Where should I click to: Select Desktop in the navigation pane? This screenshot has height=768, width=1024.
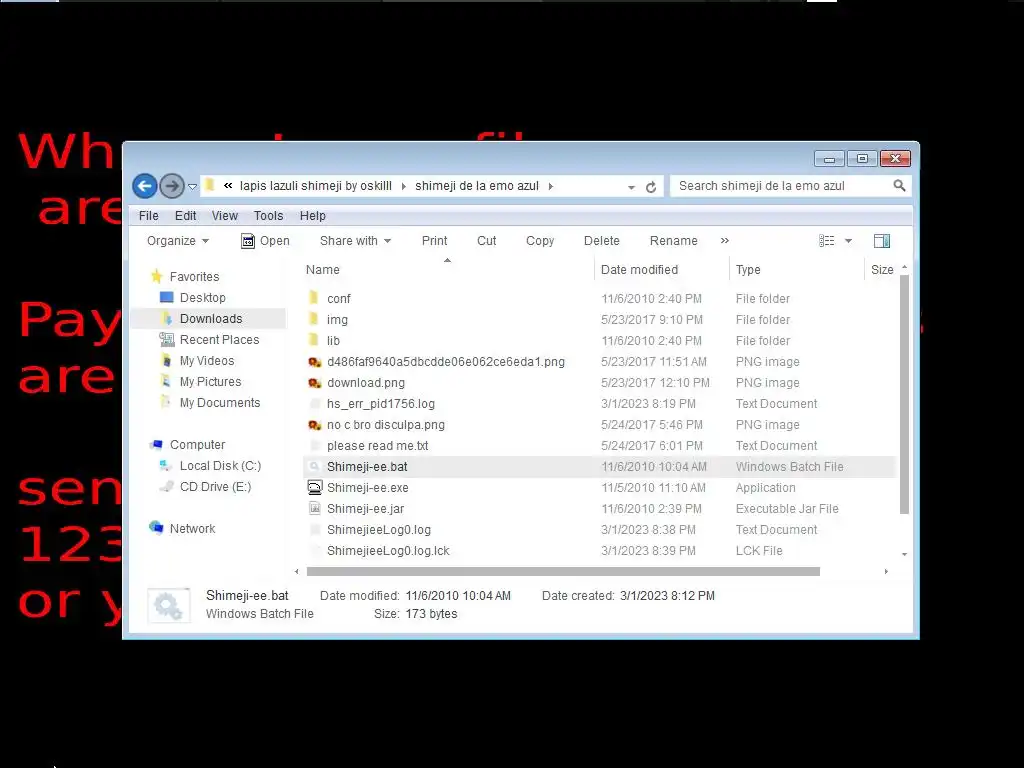(x=202, y=298)
